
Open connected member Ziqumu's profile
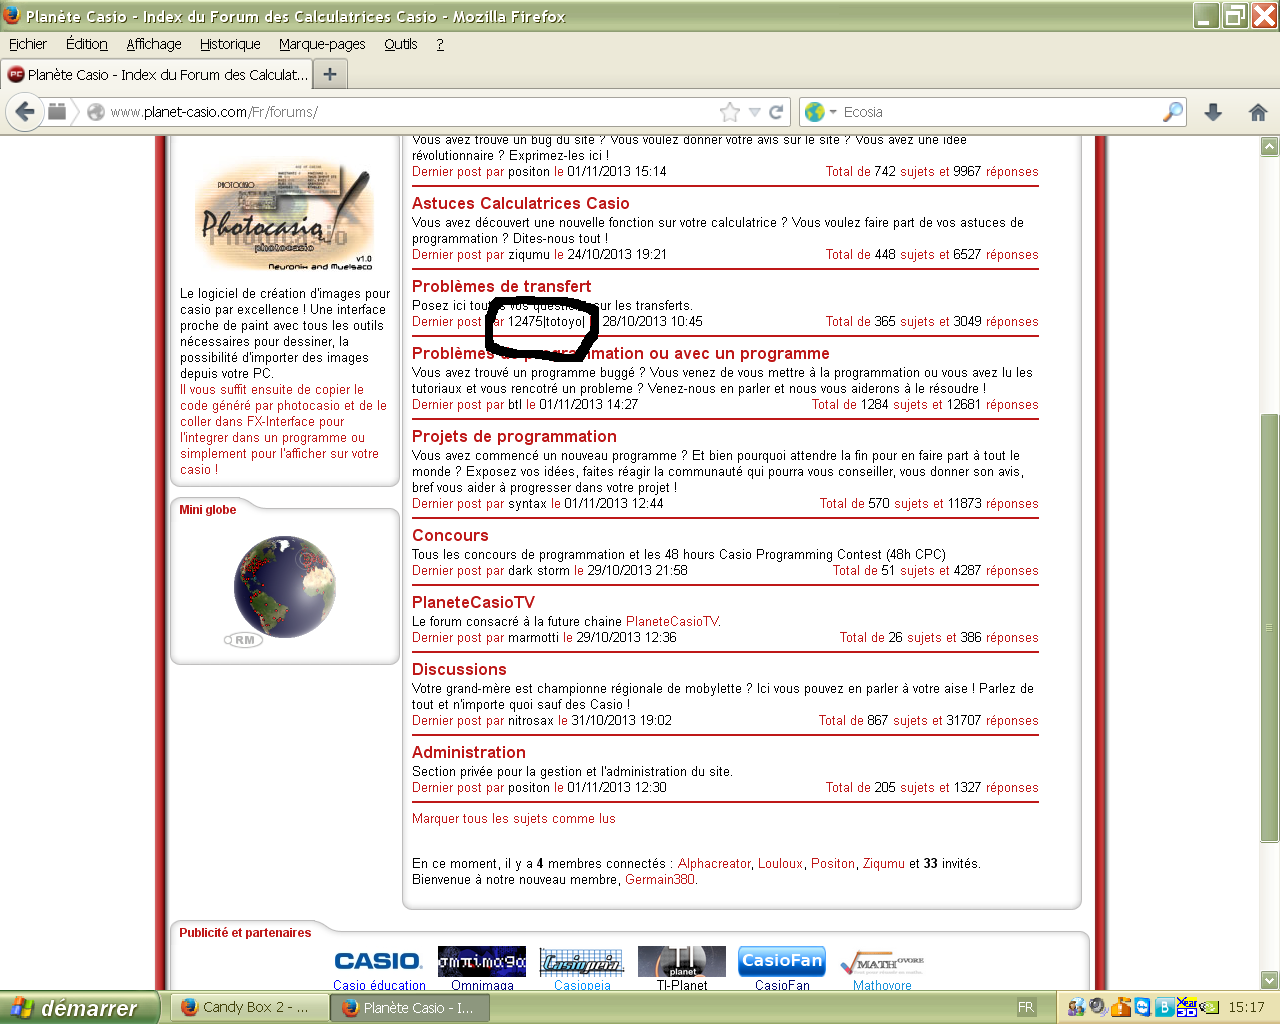coord(884,863)
